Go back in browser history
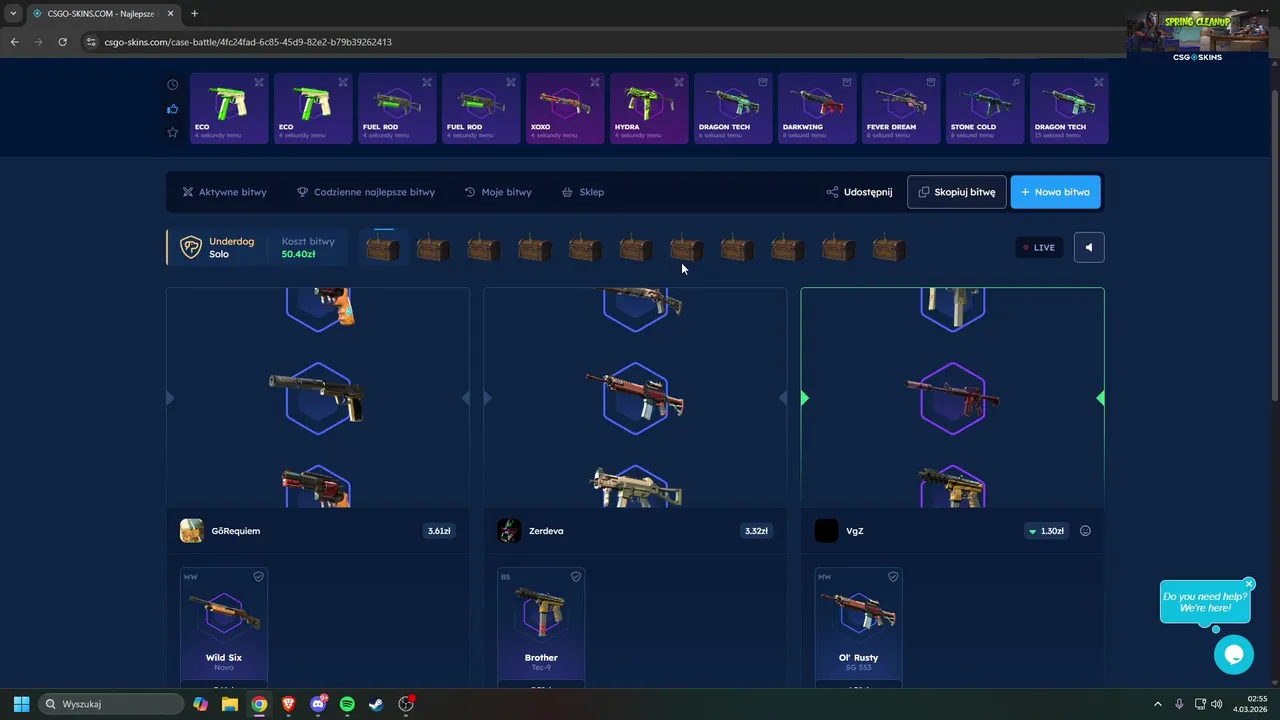 pyautogui.click(x=14, y=42)
